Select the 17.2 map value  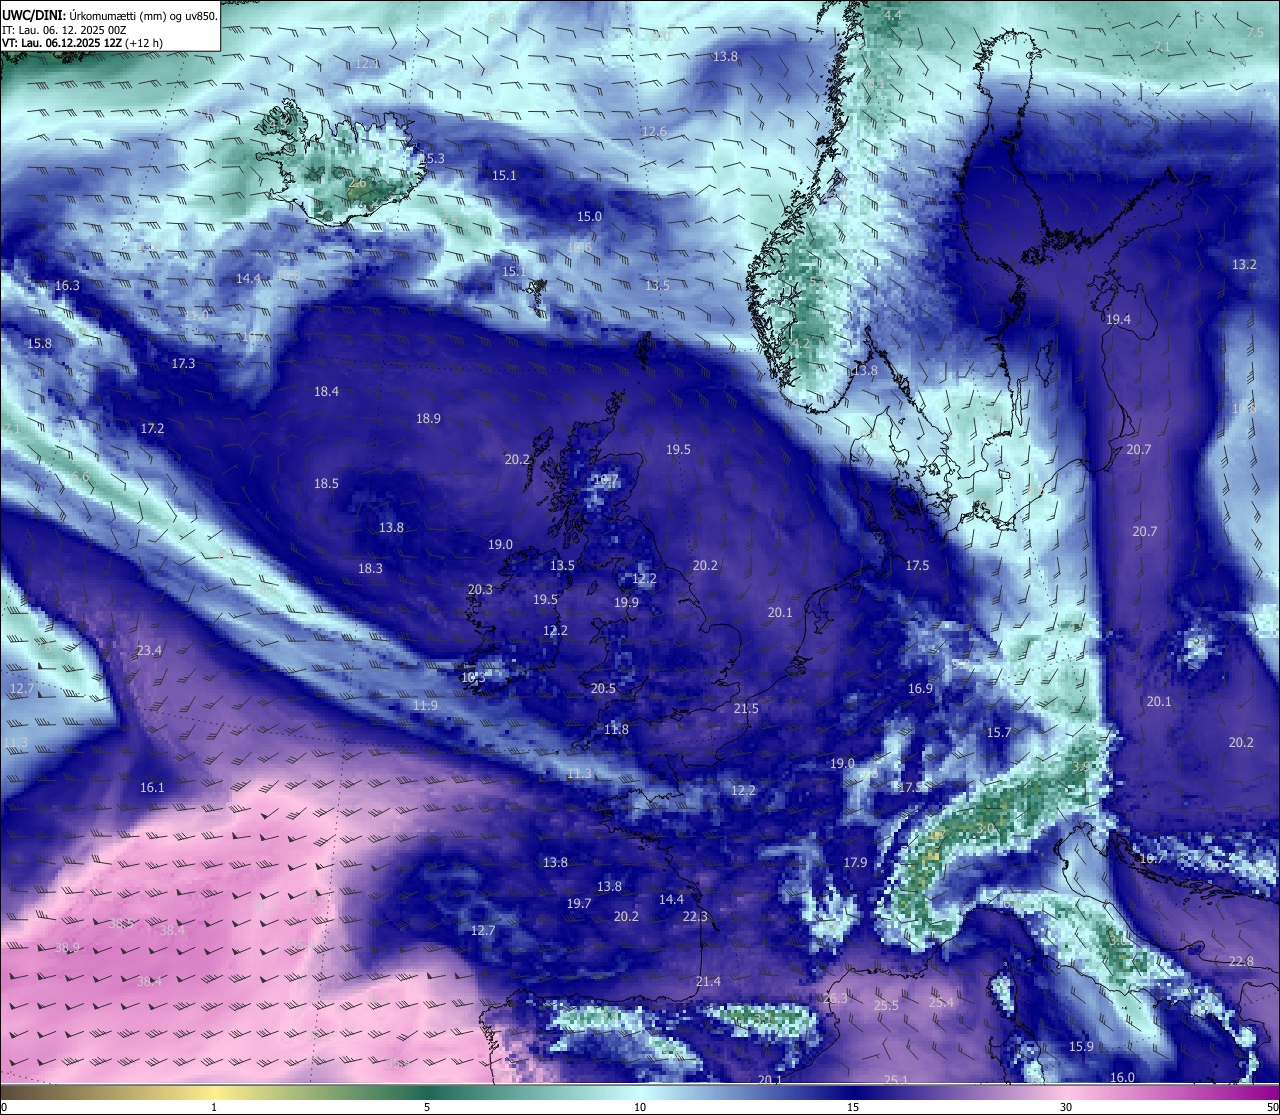tap(152, 428)
